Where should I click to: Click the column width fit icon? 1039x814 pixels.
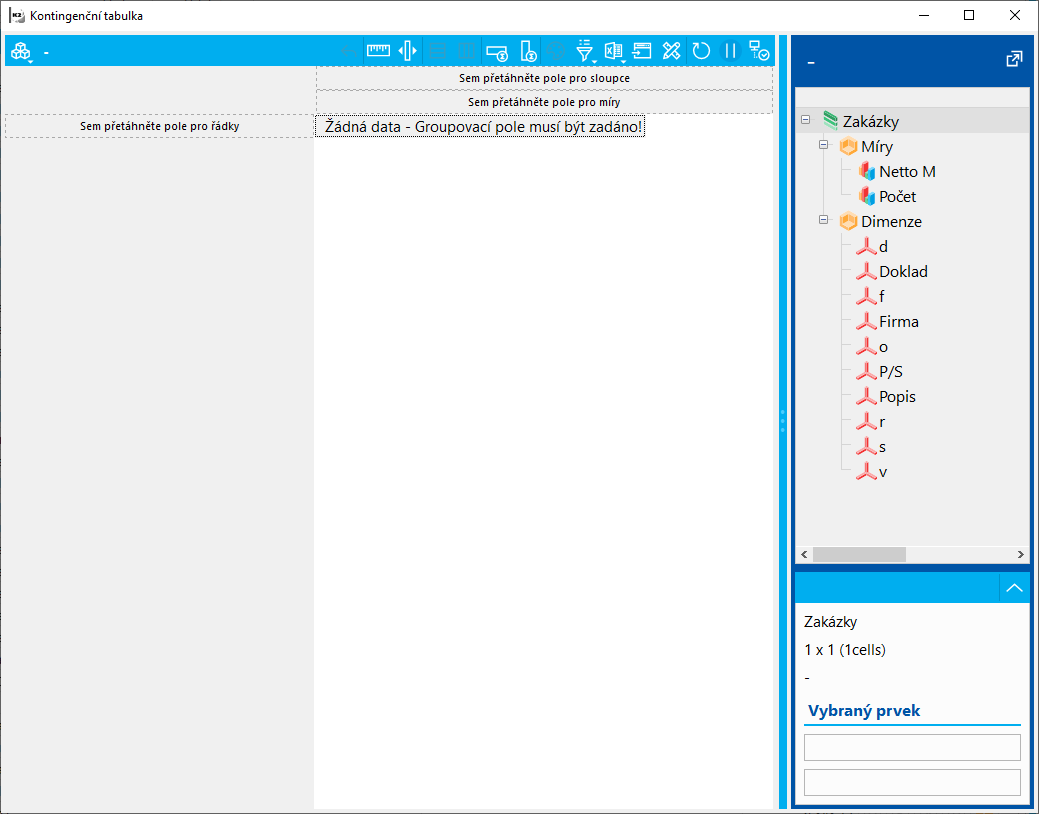[407, 50]
